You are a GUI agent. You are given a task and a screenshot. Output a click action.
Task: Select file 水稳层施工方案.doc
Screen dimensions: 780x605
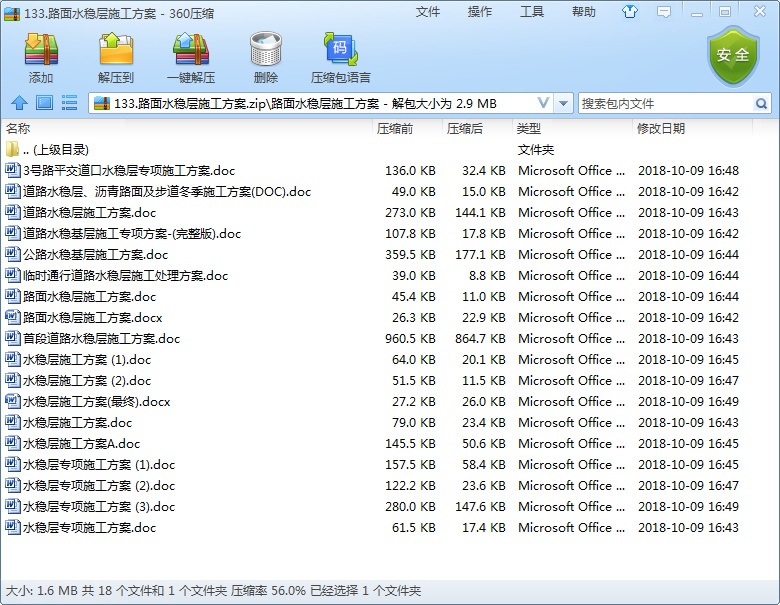coord(378,422)
